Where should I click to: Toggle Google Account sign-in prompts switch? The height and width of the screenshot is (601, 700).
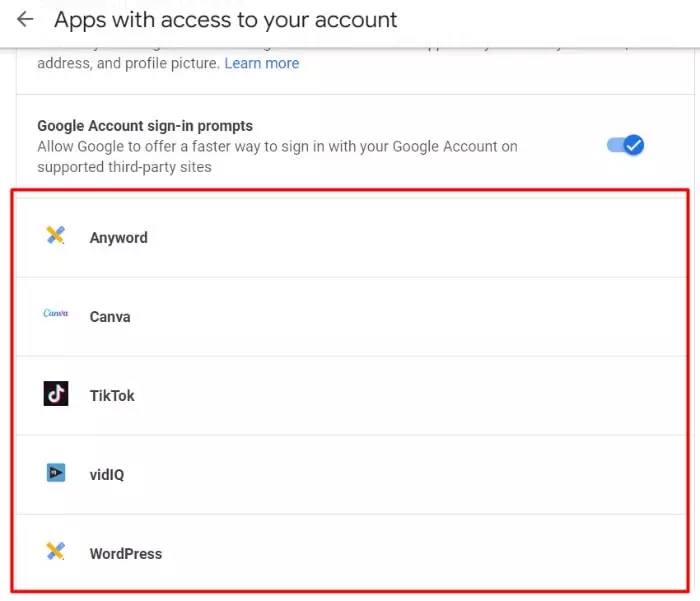(x=625, y=145)
